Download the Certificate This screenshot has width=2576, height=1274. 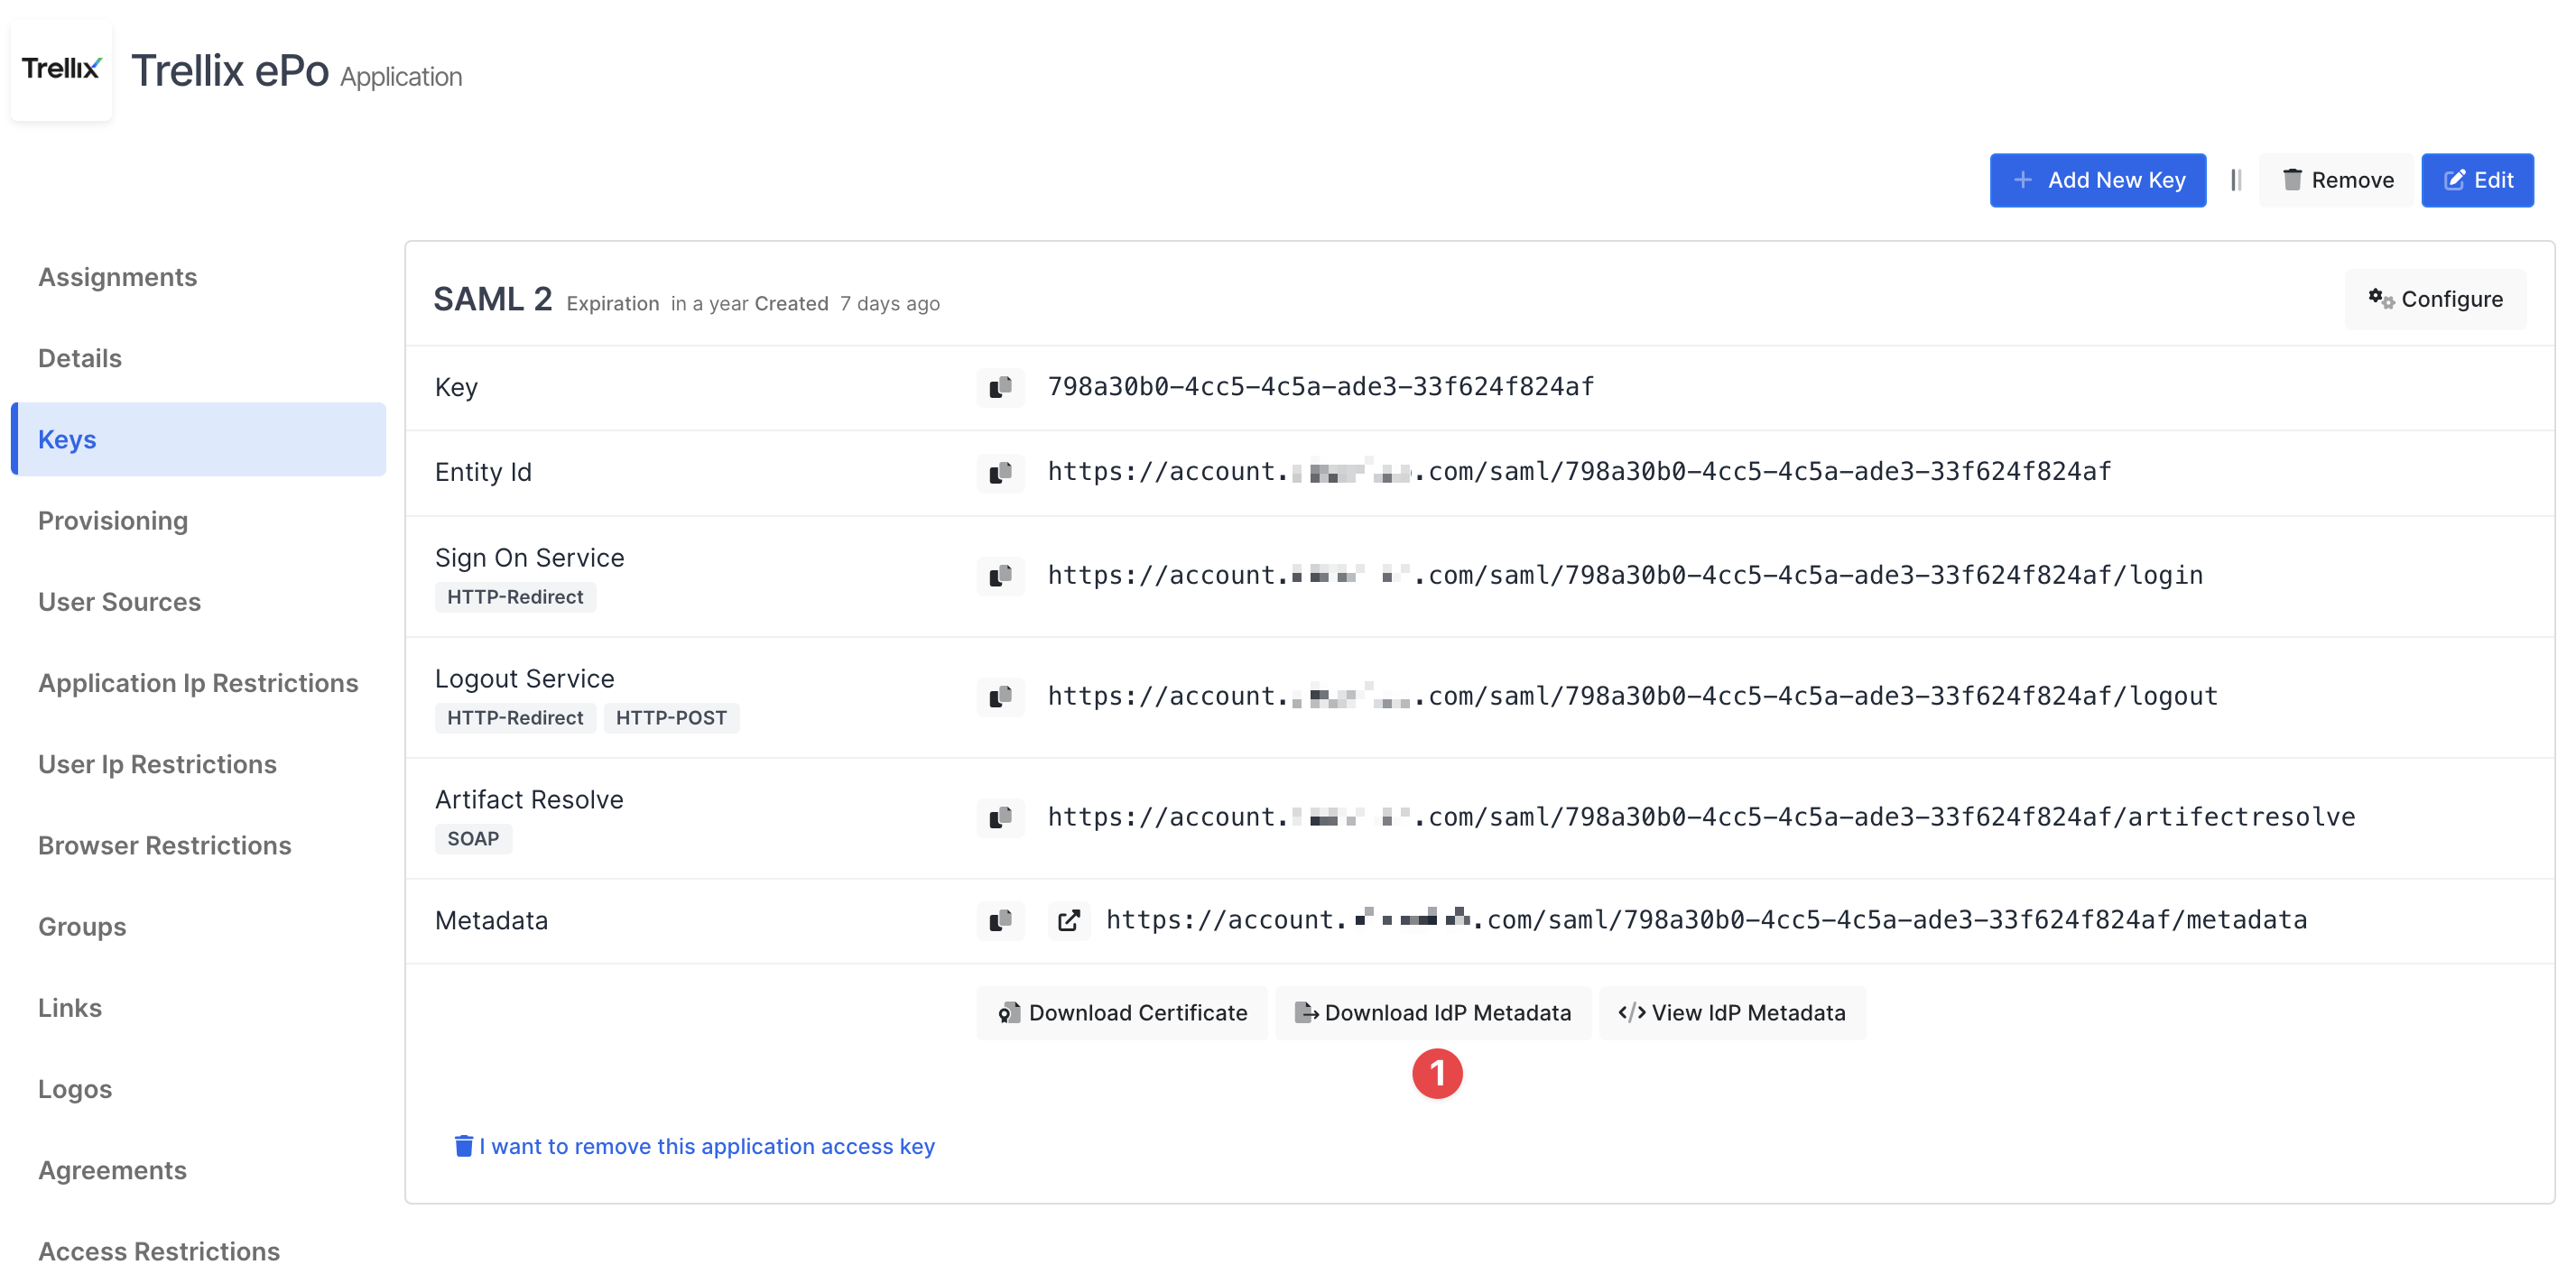tap(1121, 1012)
